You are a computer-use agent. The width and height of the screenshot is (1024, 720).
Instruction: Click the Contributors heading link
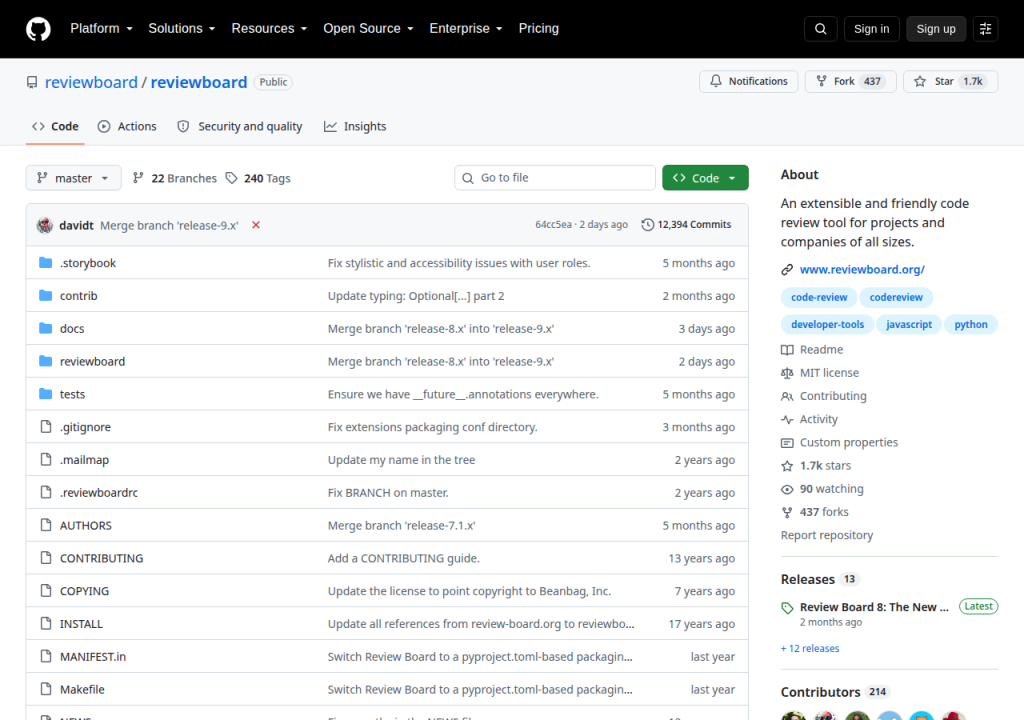coord(820,692)
